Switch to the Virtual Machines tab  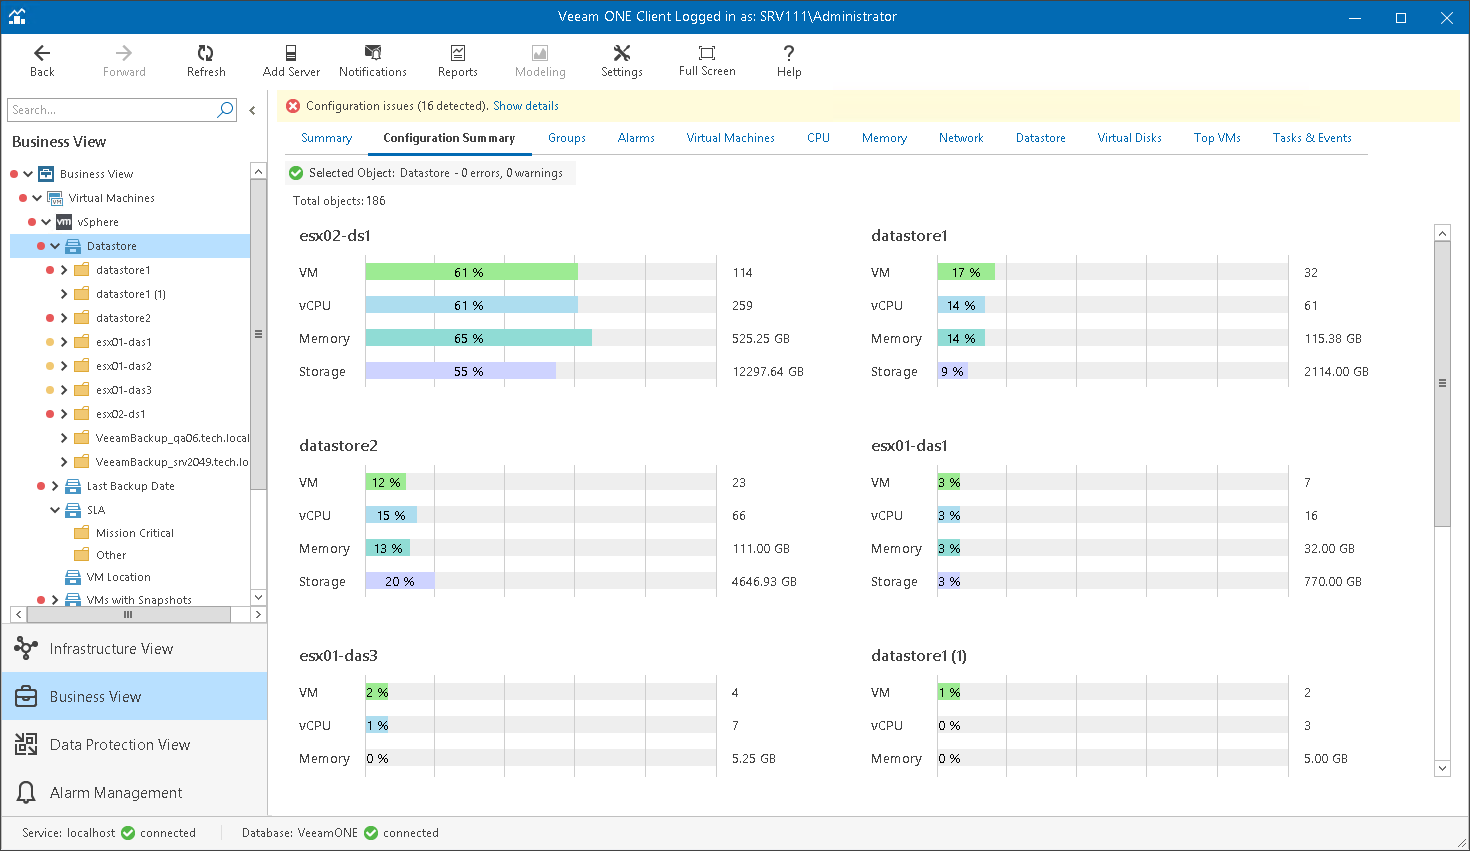pos(730,138)
